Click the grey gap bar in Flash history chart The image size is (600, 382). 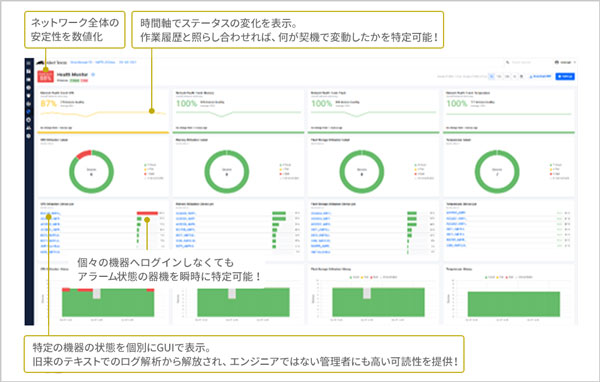coord(367,293)
